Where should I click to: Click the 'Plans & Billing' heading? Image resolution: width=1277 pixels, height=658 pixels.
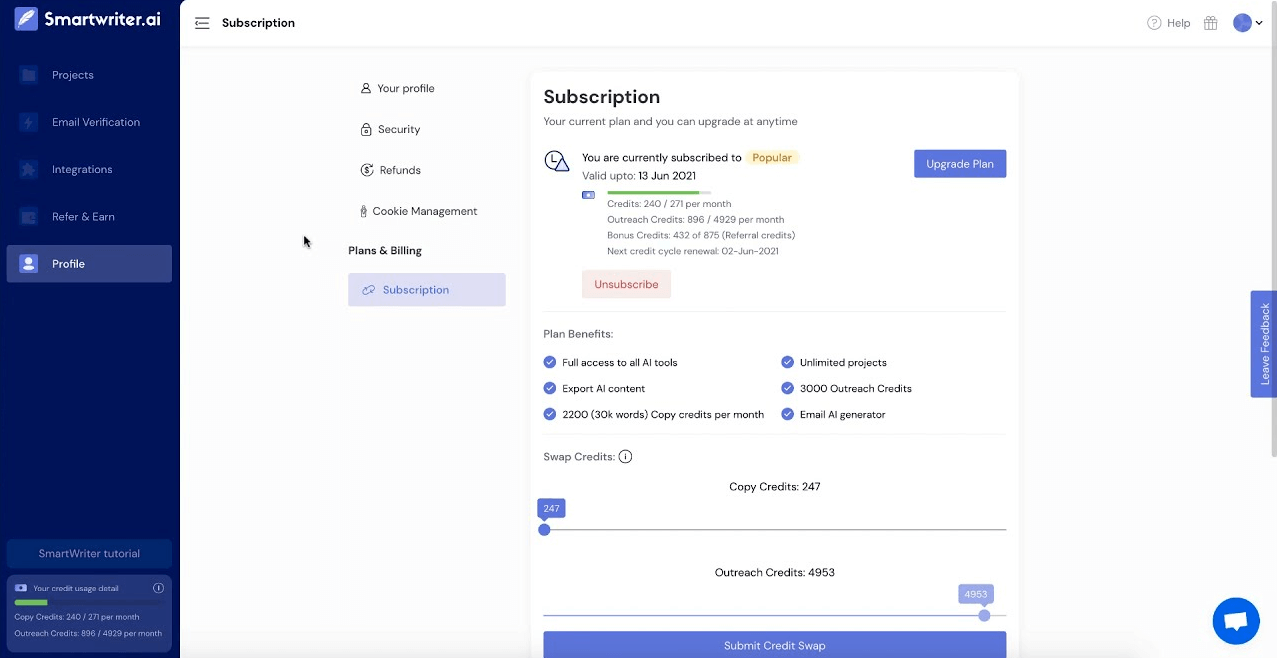click(x=385, y=250)
